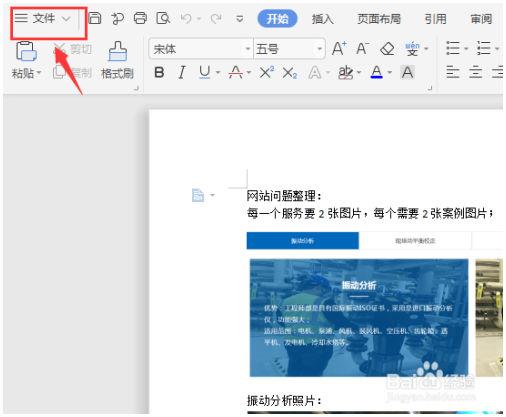Toggle italic formatting I

click(x=182, y=72)
